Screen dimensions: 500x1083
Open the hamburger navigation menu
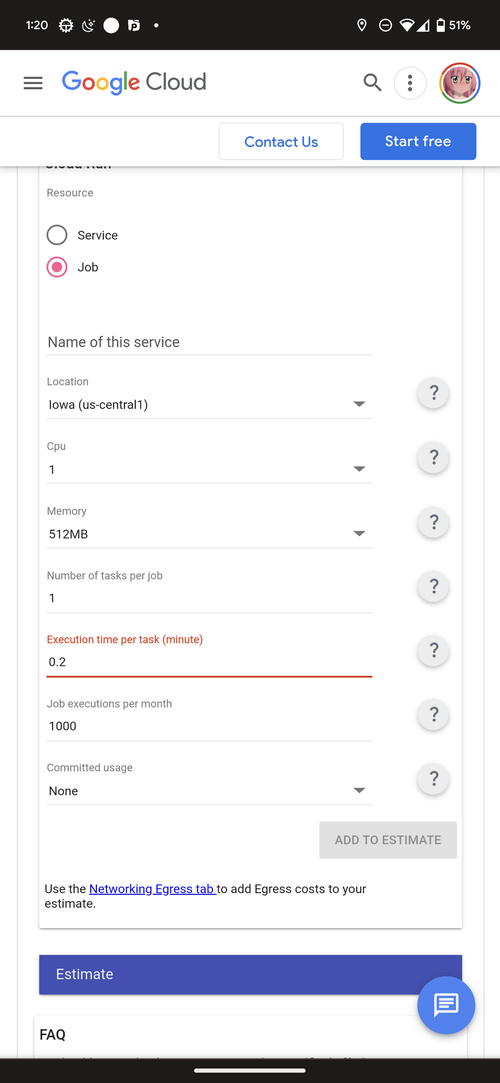coord(32,83)
